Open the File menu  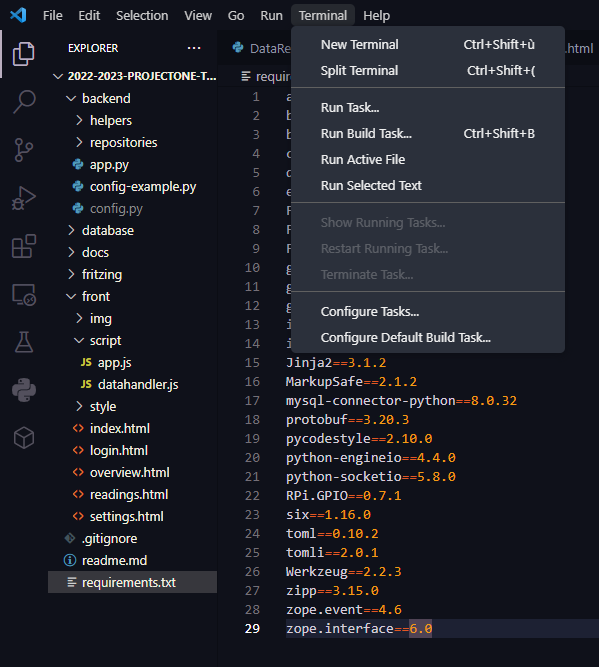(53, 16)
